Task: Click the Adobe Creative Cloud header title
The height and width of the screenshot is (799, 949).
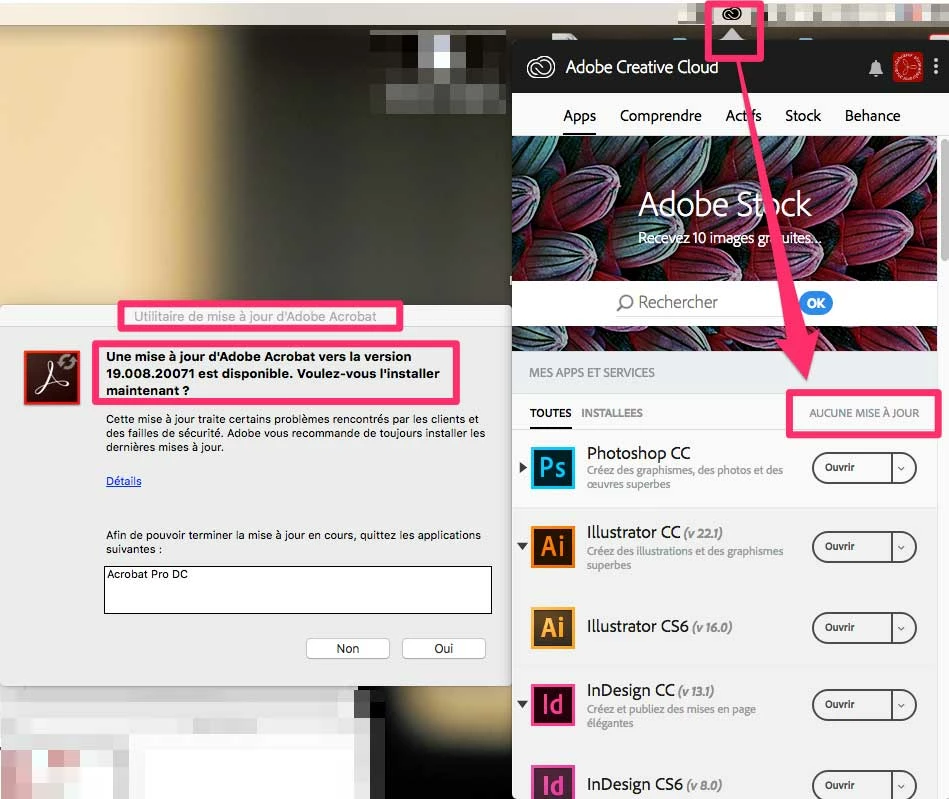Action: click(642, 67)
